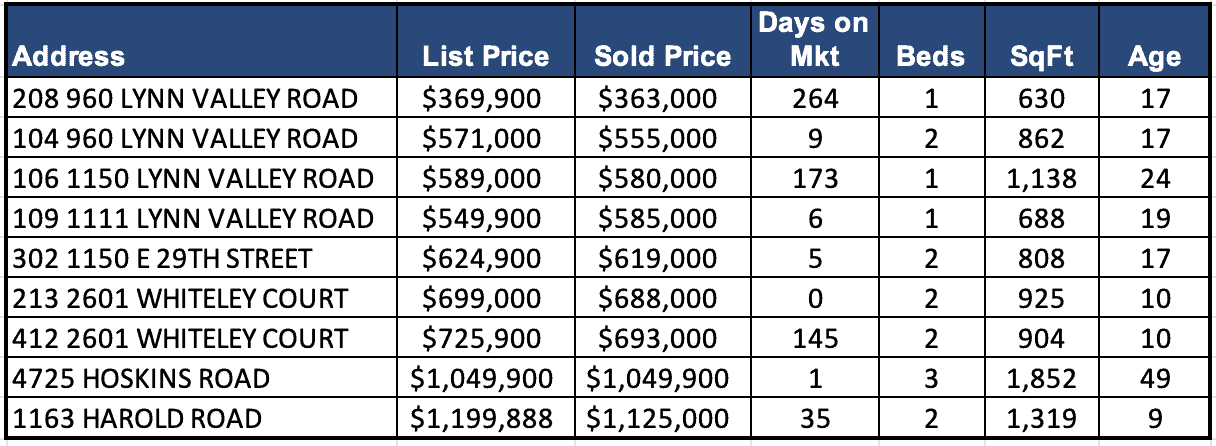
Task: Select the 109 1111 Lynn Valley Road cell
Action: pyautogui.click(x=191, y=218)
